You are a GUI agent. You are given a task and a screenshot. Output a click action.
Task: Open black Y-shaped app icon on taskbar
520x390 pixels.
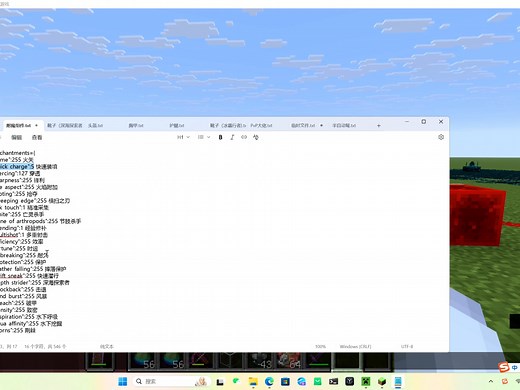350,381
